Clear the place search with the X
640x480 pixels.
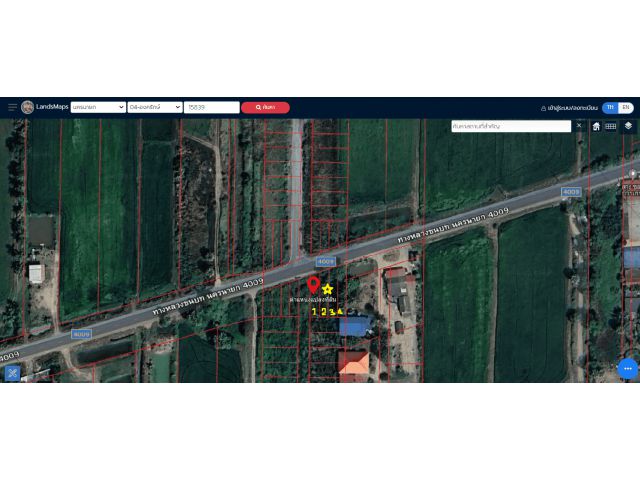579,126
